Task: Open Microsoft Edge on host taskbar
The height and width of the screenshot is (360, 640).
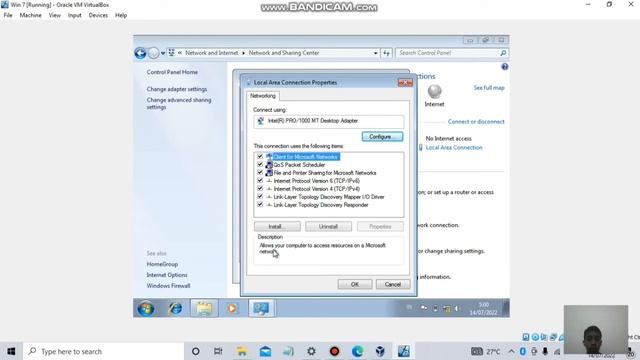Action: [358, 351]
